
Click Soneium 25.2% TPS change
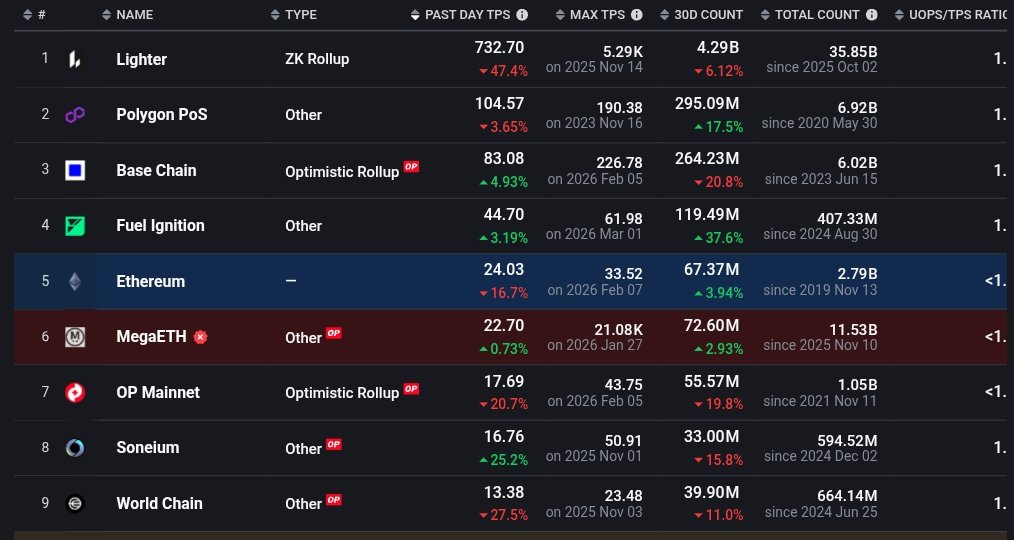pos(503,460)
